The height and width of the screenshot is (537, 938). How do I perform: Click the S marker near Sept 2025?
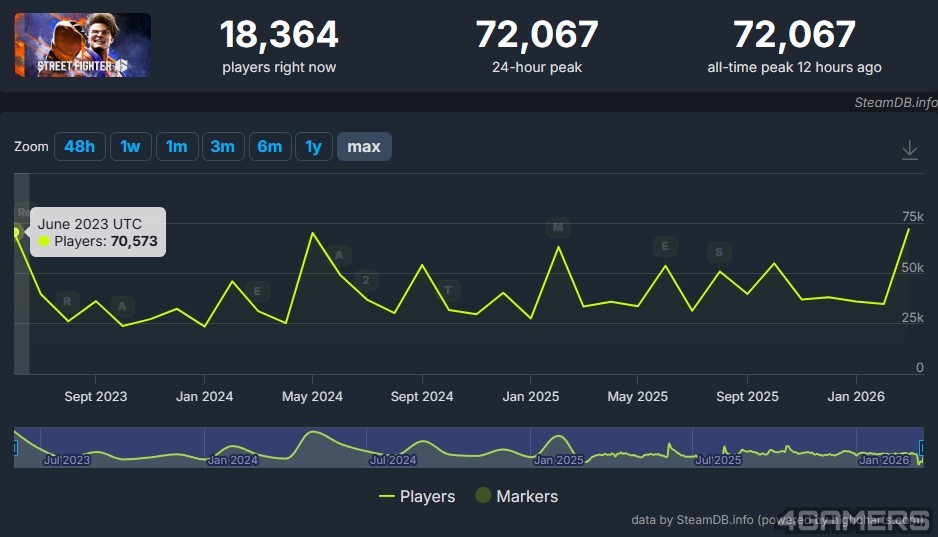pyautogui.click(x=718, y=252)
